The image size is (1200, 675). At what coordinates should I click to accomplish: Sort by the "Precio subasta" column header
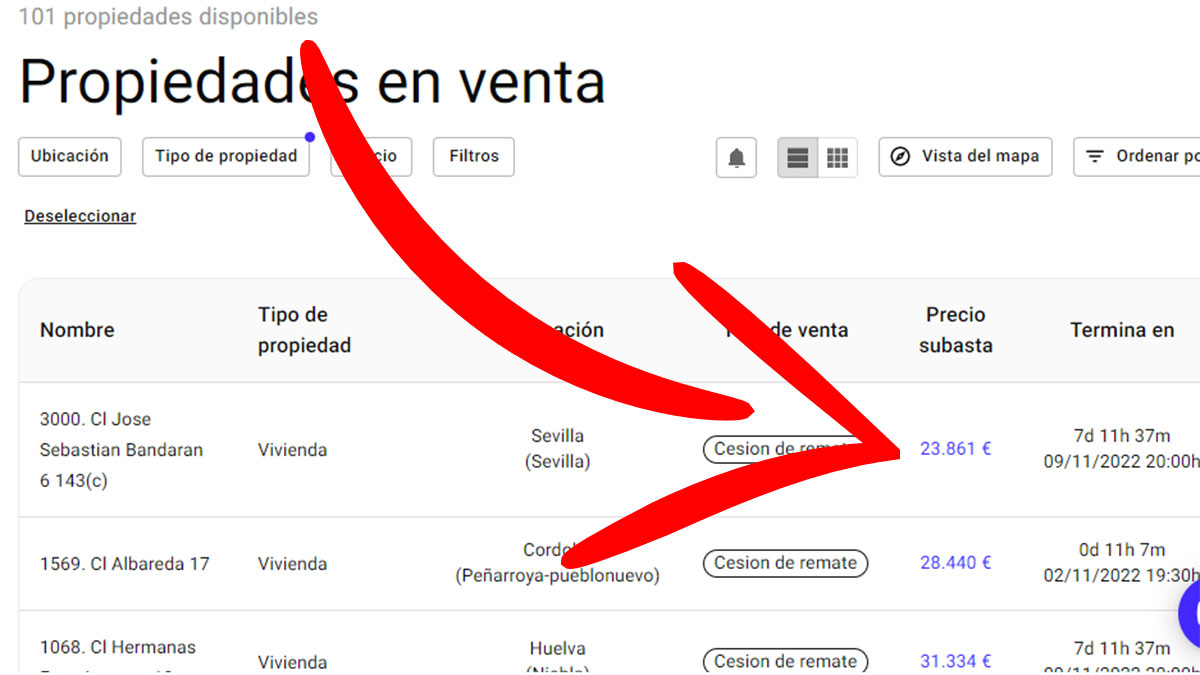955,330
